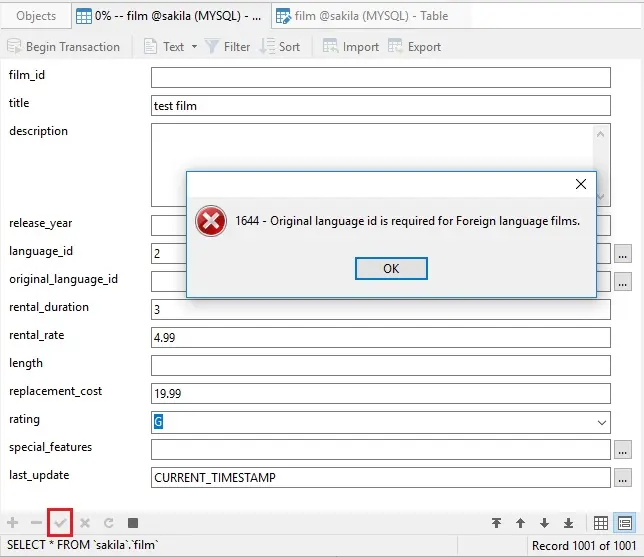Click the Export button
The width and height of the screenshot is (644, 557).
pyautogui.click(x=414, y=47)
